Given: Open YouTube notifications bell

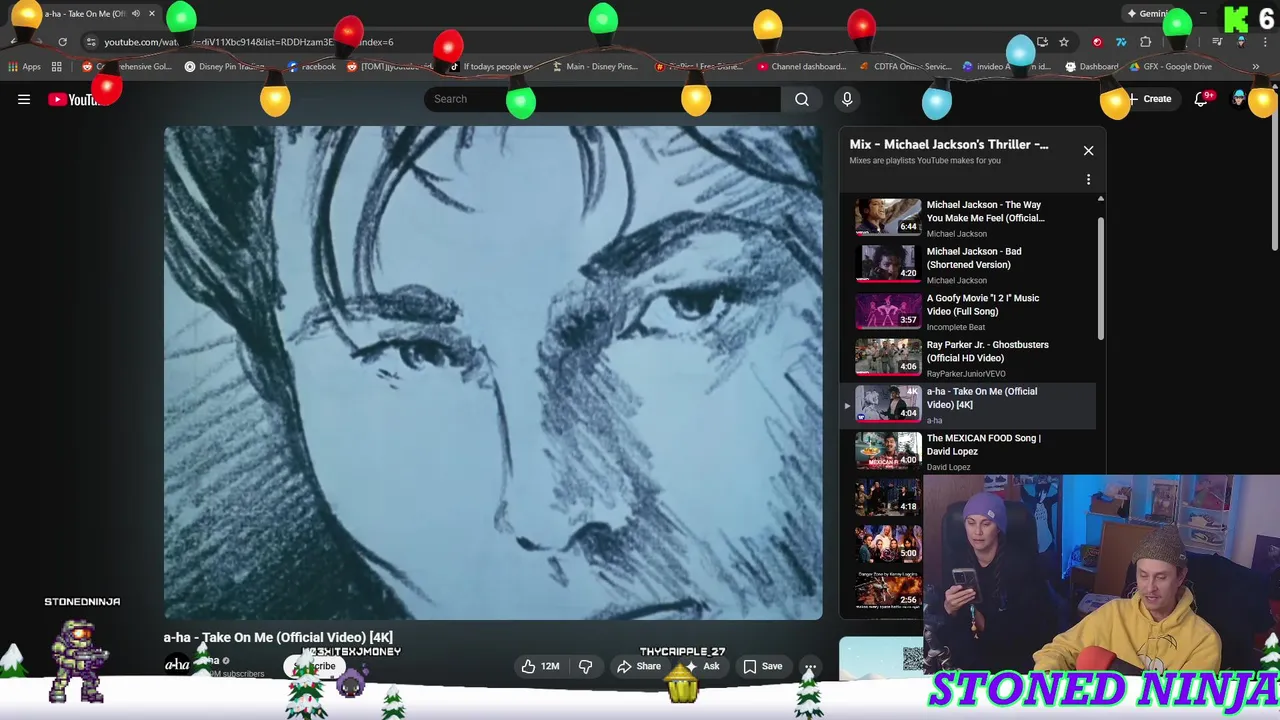Looking at the screenshot, I should (1201, 99).
